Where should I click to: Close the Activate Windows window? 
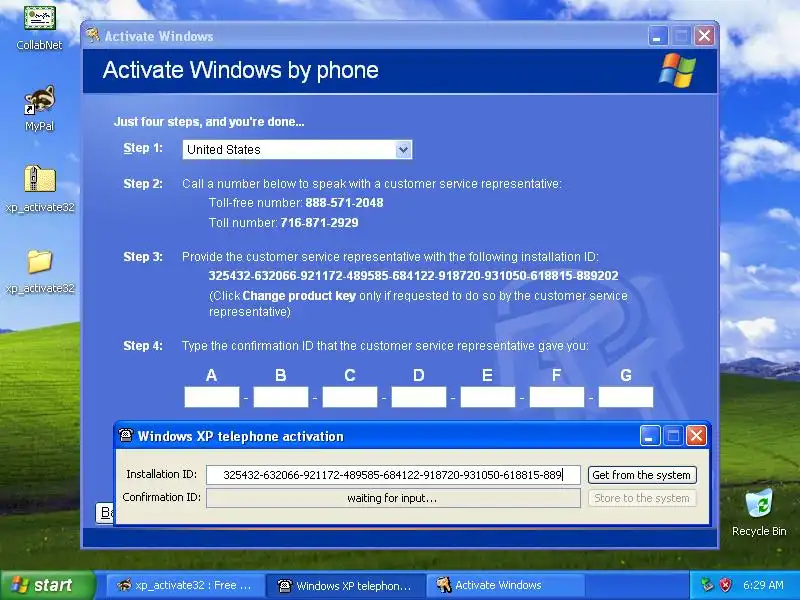coord(705,36)
